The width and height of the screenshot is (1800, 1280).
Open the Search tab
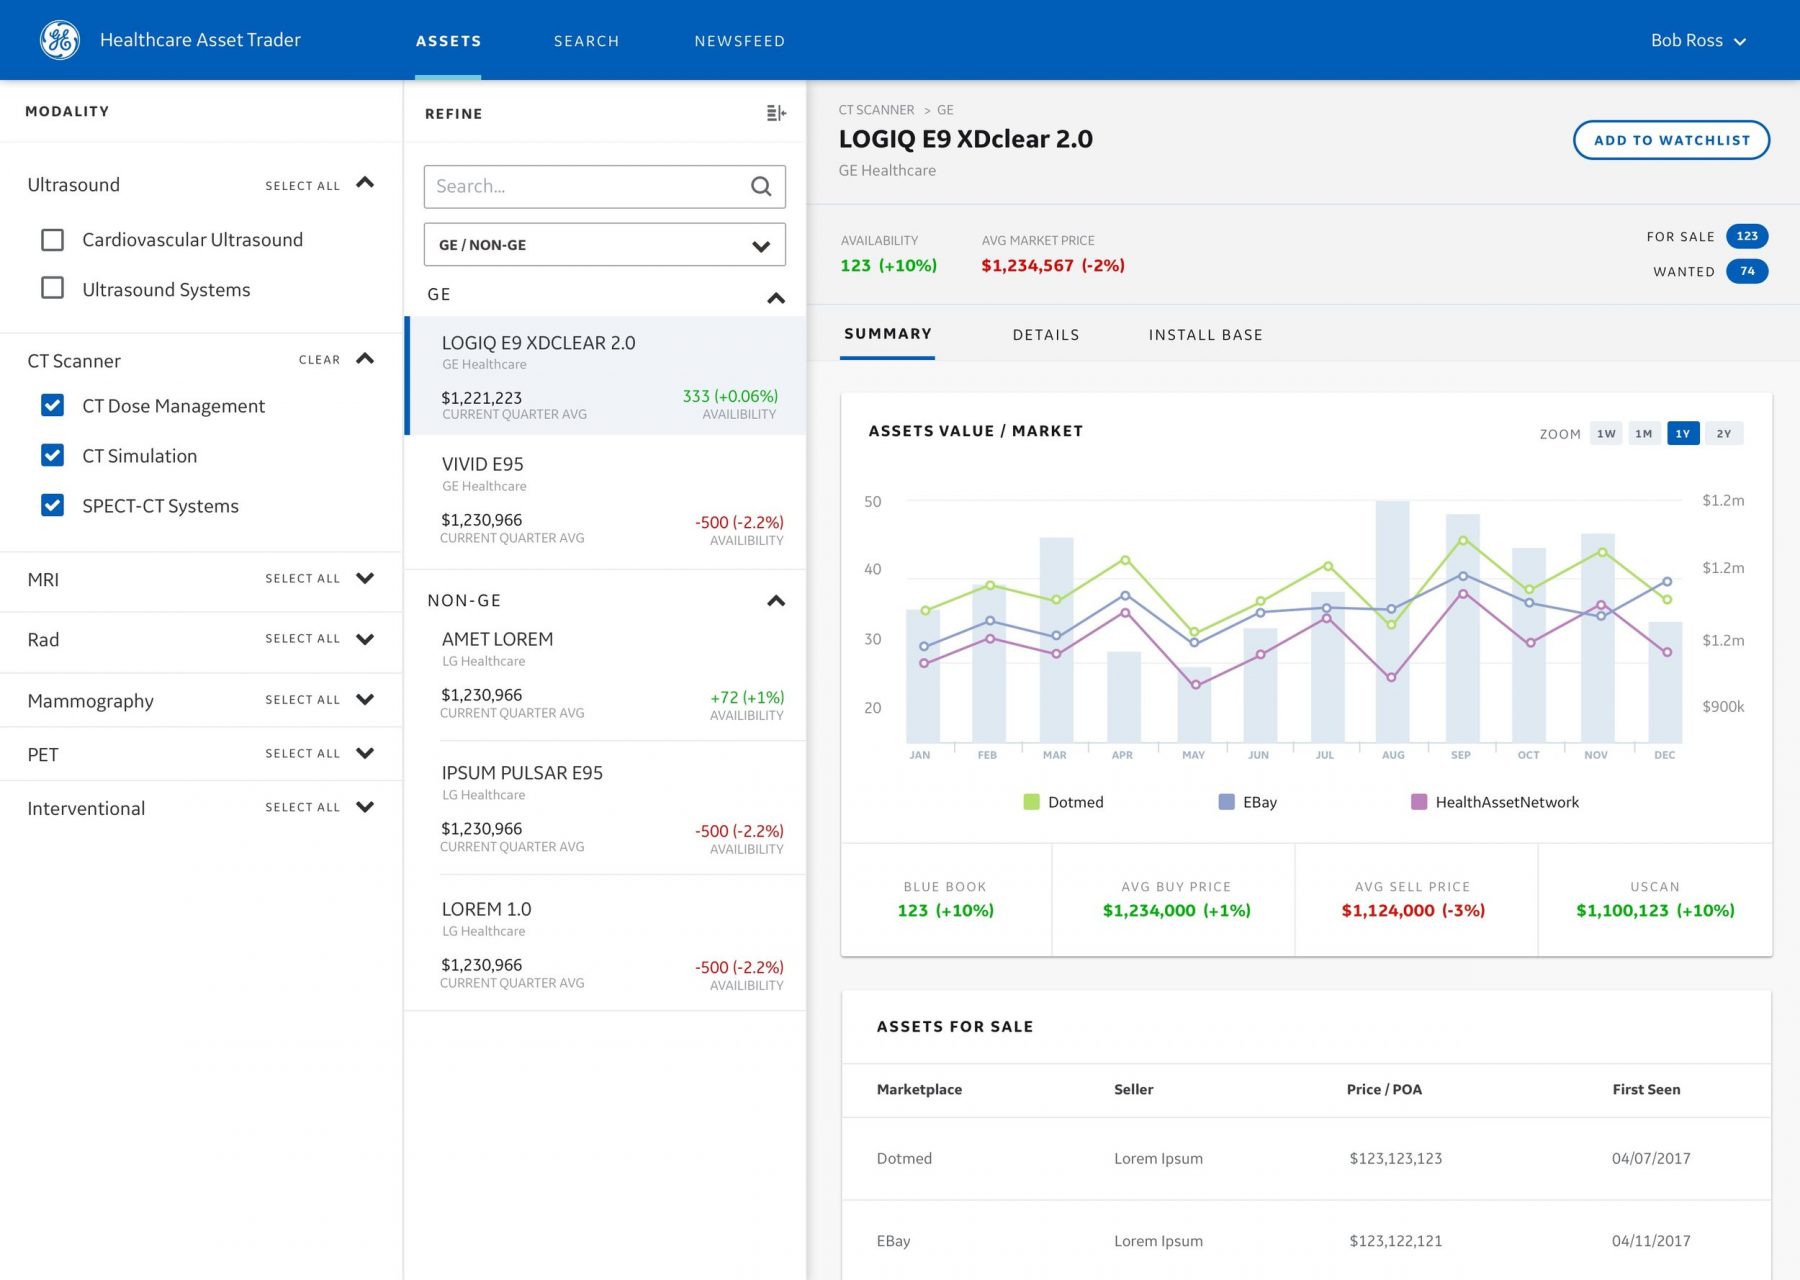tap(587, 41)
